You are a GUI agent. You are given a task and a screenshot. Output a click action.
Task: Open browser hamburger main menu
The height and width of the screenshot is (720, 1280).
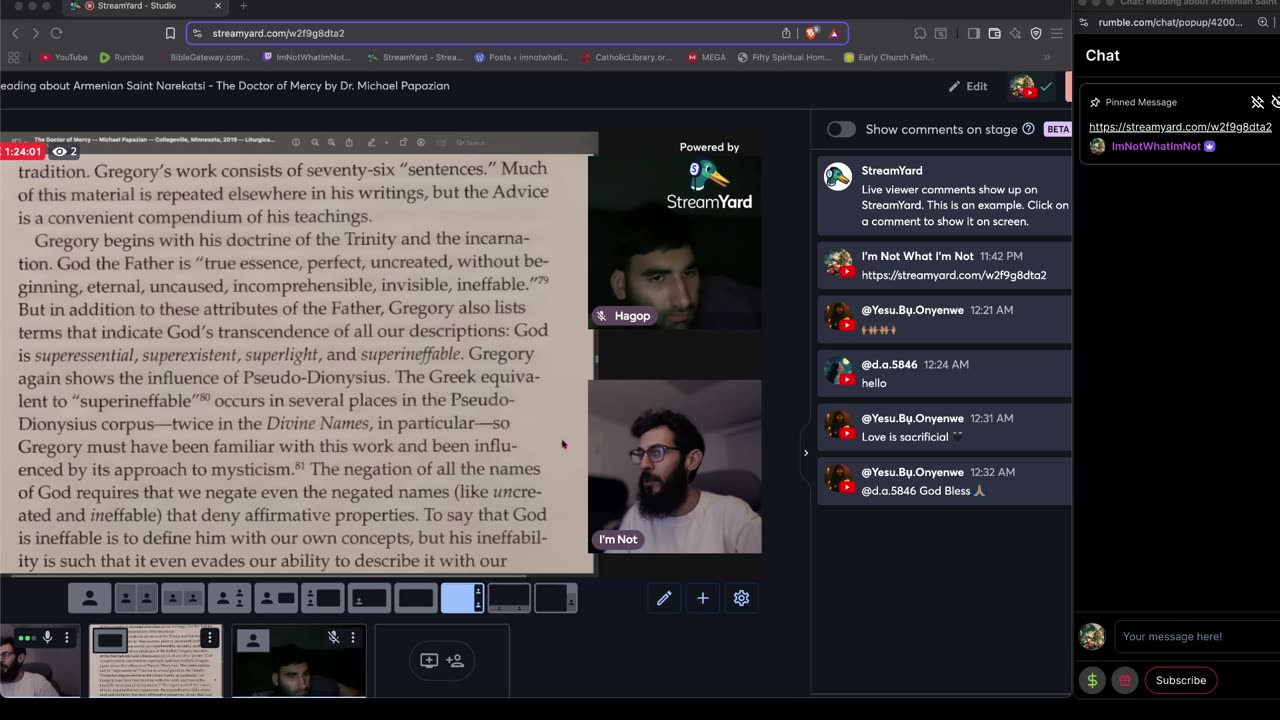coord(1056,33)
